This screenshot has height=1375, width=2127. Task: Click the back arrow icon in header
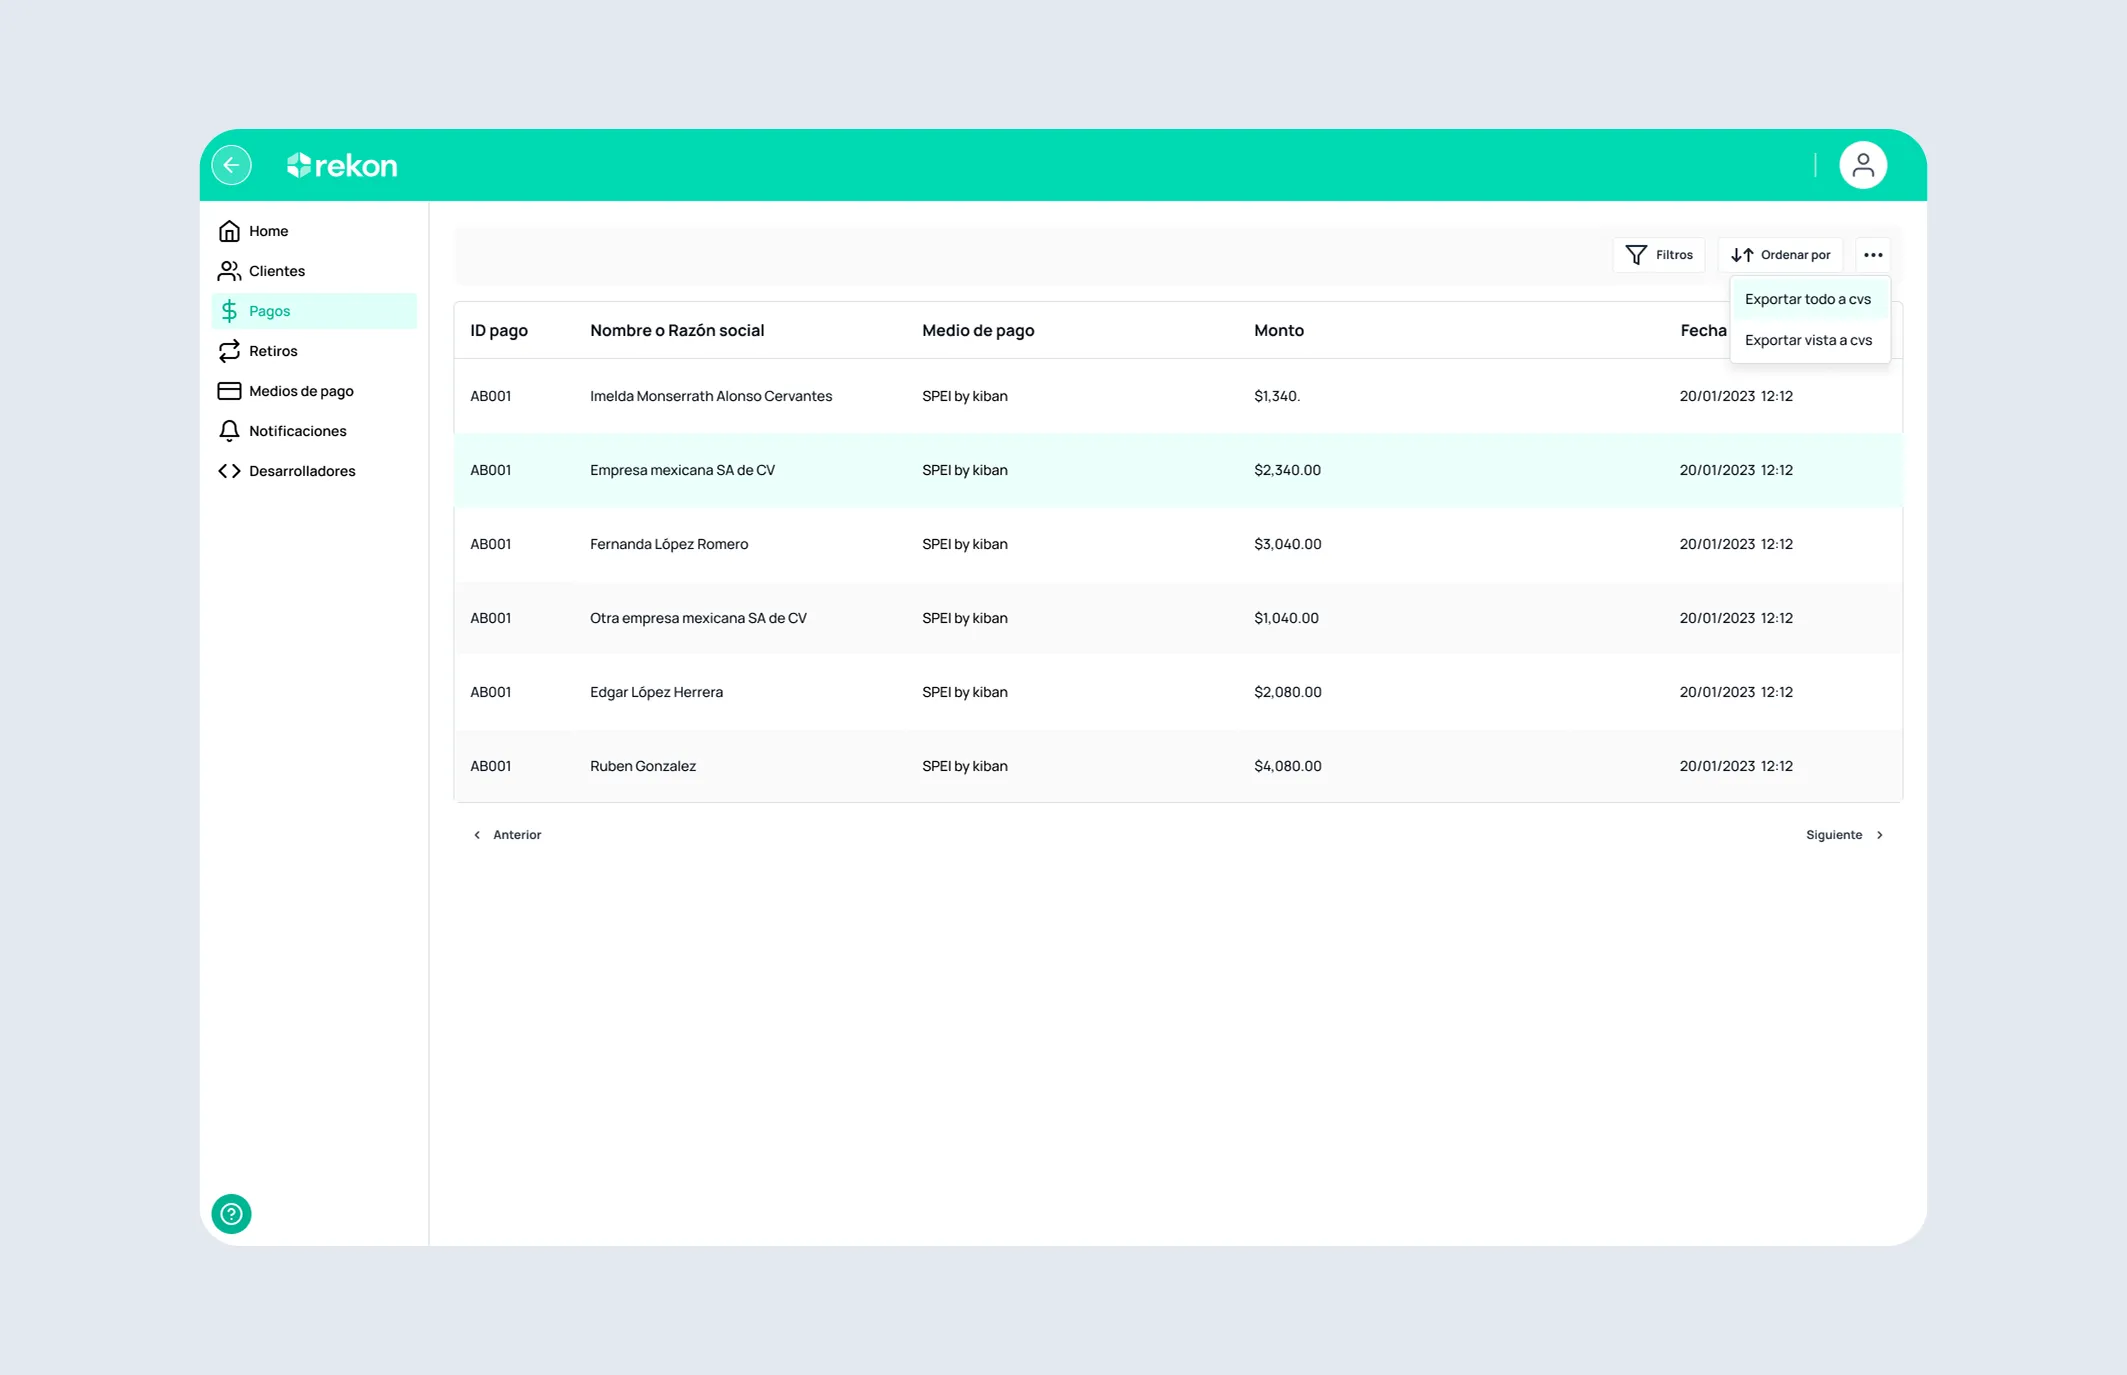coord(231,165)
